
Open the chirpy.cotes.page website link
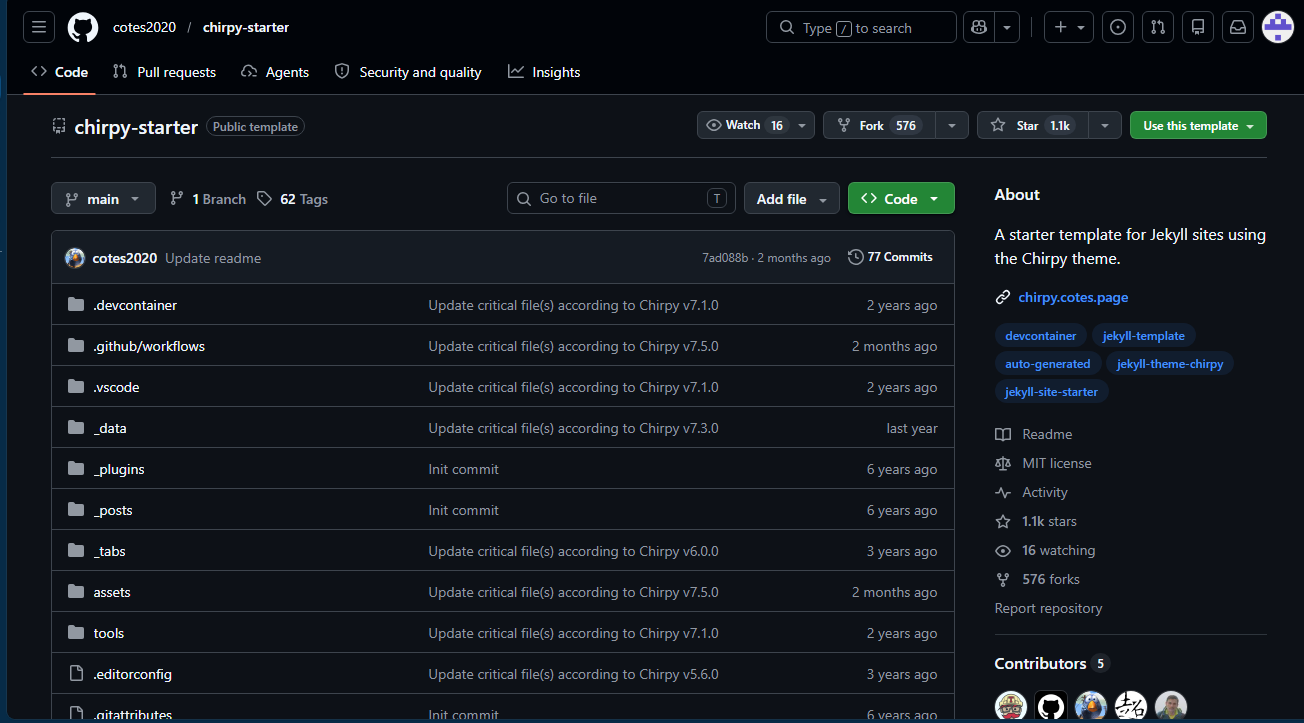tap(1073, 297)
